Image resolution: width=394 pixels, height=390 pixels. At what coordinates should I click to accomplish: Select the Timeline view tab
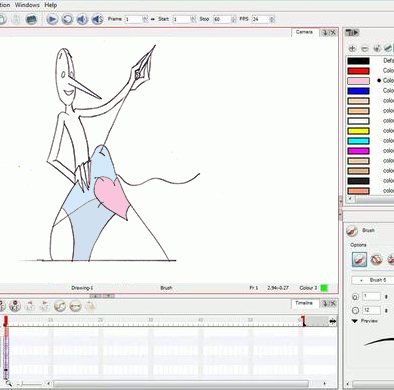304,303
